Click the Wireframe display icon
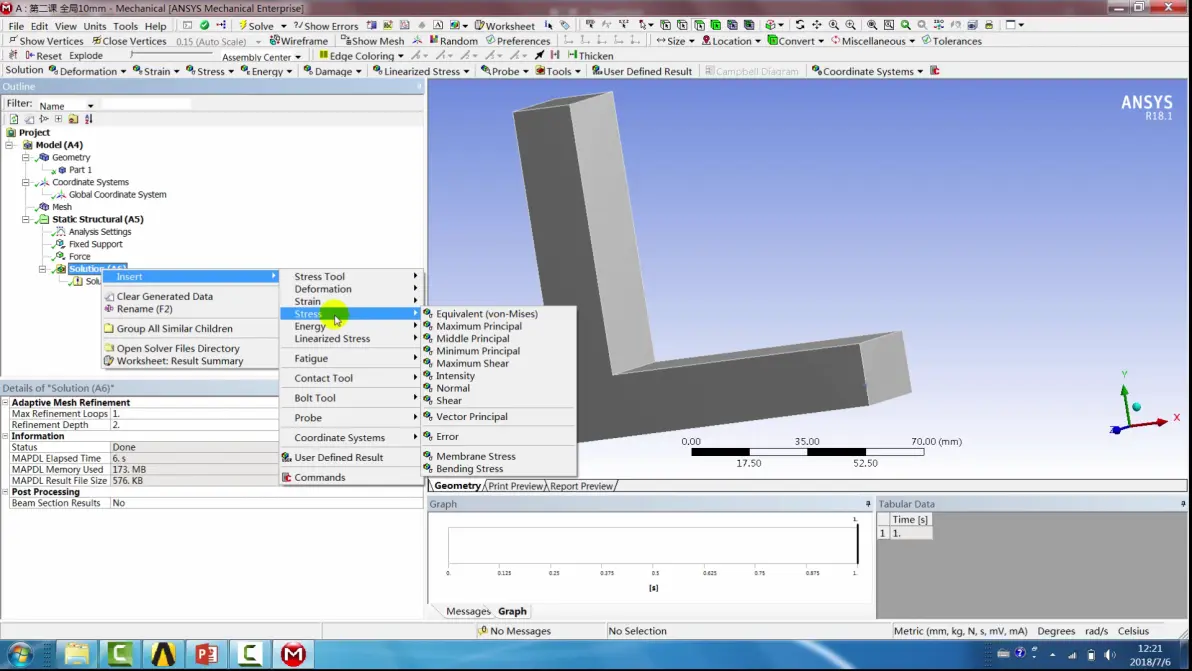The width and height of the screenshot is (1192, 671). (x=274, y=40)
